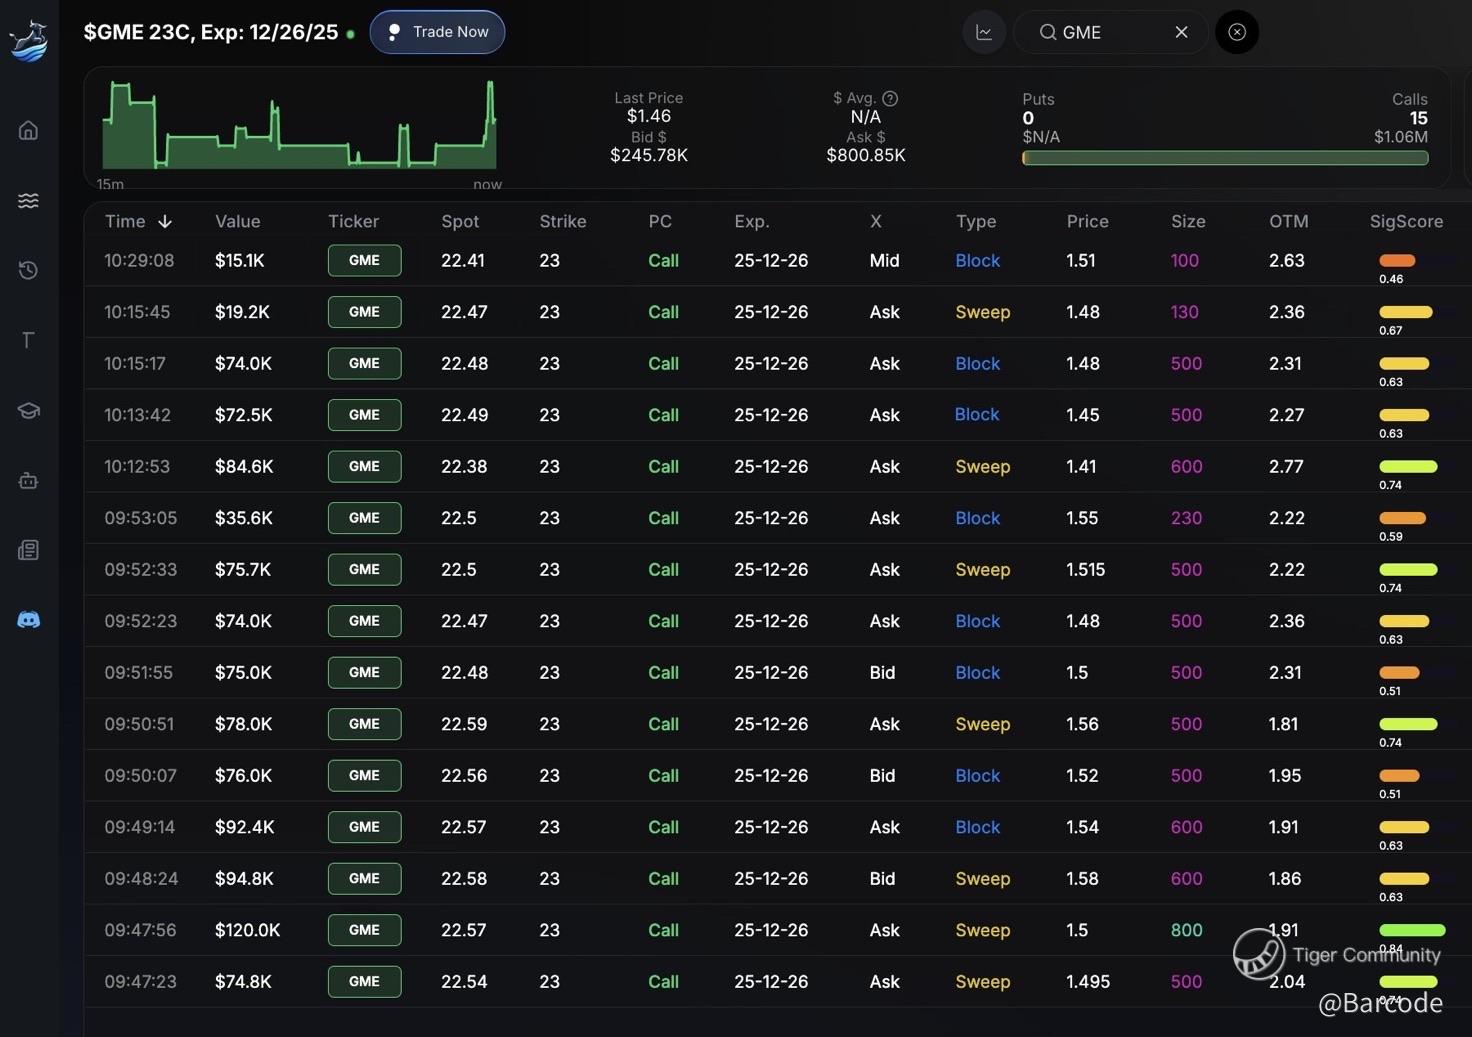Viewport: 1472px width, 1037px height.
Task: Click the Puts versus Calls ratio bar
Action: click(x=1225, y=158)
